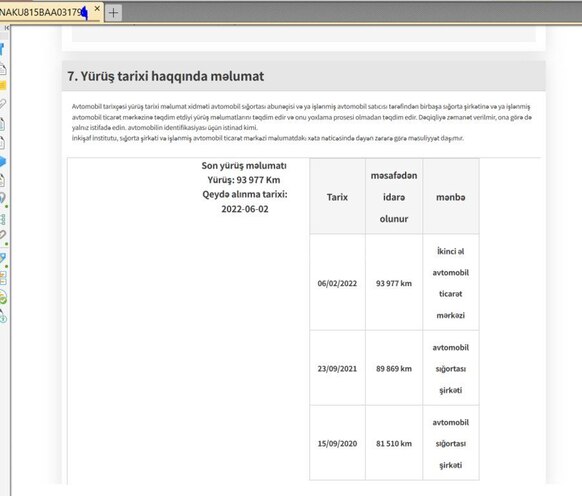Image resolution: width=582 pixels, height=496 pixels.
Task: Collapse the left navigation panel arrow
Action: click(x=7, y=28)
